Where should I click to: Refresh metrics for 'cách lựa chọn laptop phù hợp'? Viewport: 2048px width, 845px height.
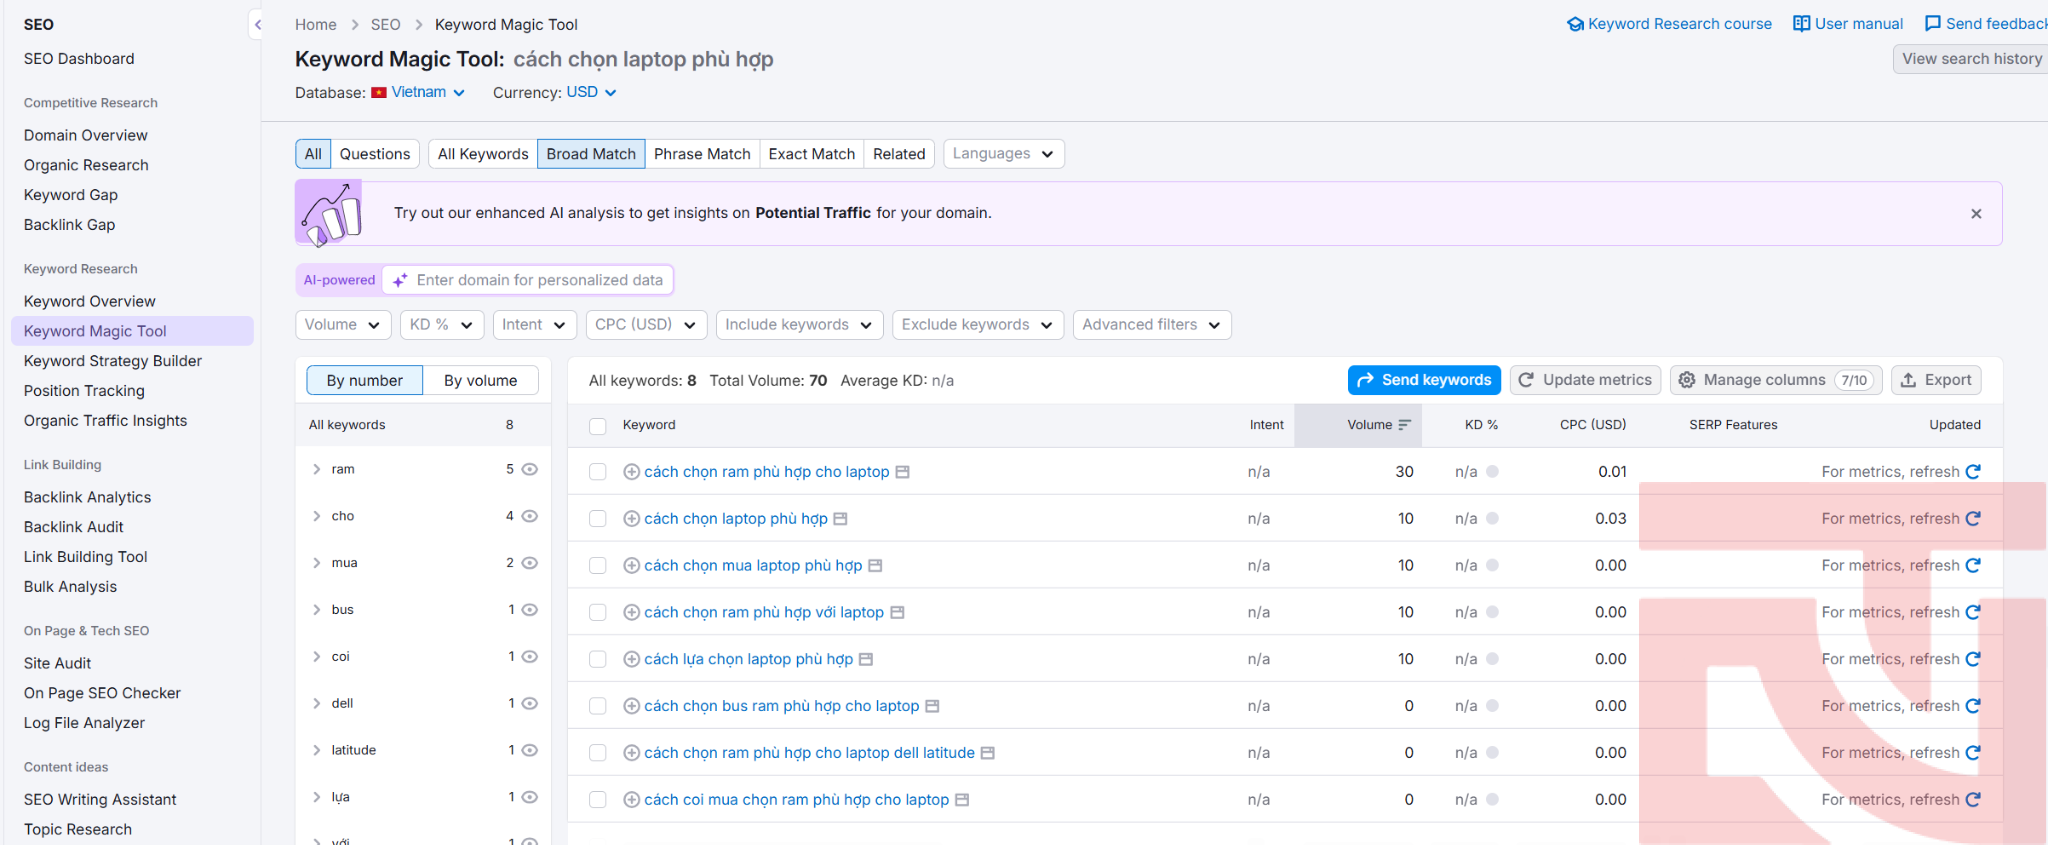[x=1973, y=659]
